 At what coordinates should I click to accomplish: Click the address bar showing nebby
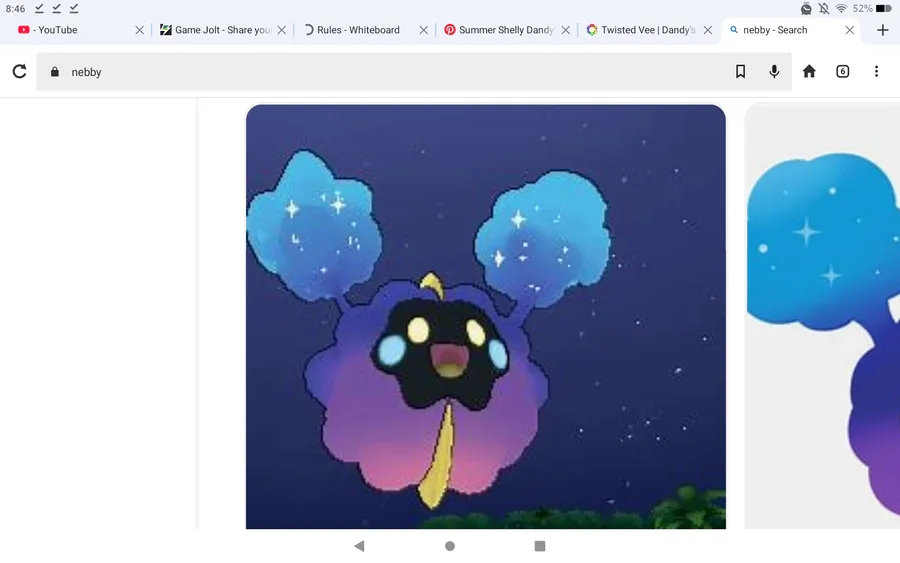point(414,72)
